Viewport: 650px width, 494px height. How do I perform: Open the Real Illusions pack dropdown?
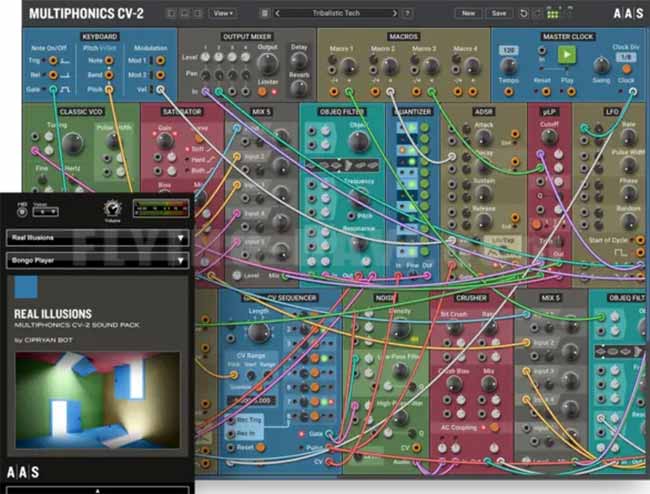(98, 238)
